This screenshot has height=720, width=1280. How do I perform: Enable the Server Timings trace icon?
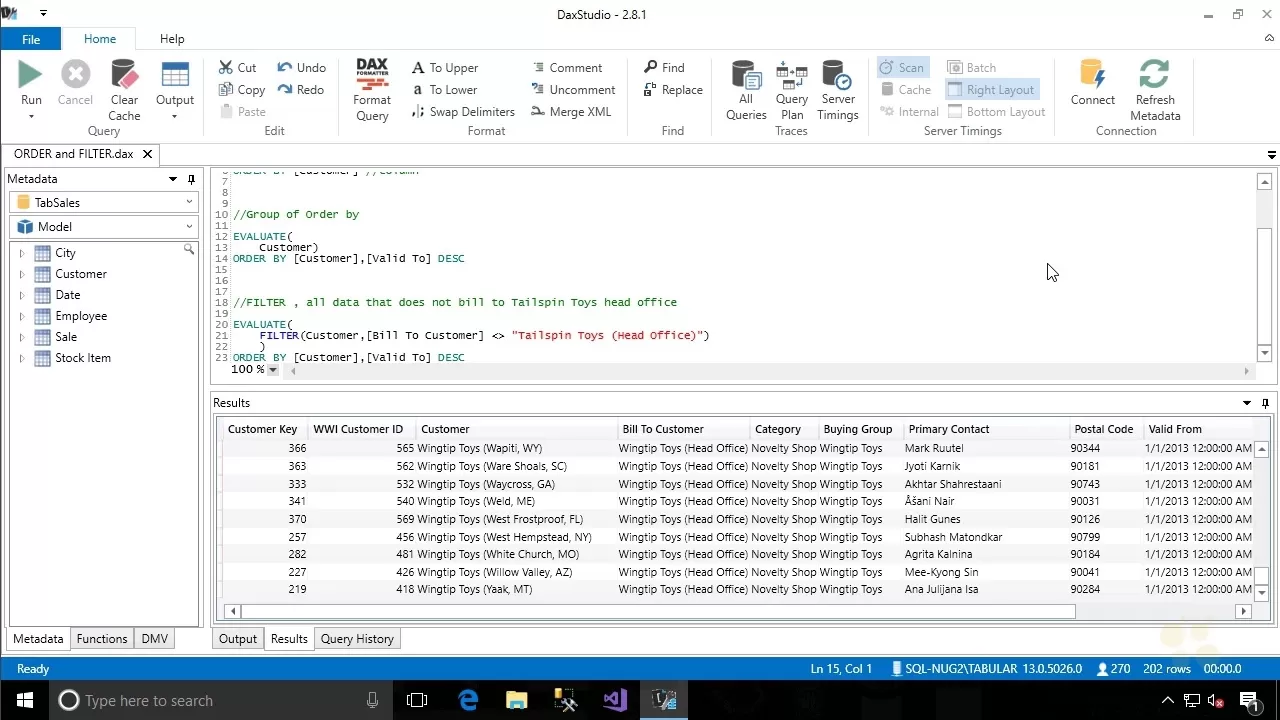(837, 88)
